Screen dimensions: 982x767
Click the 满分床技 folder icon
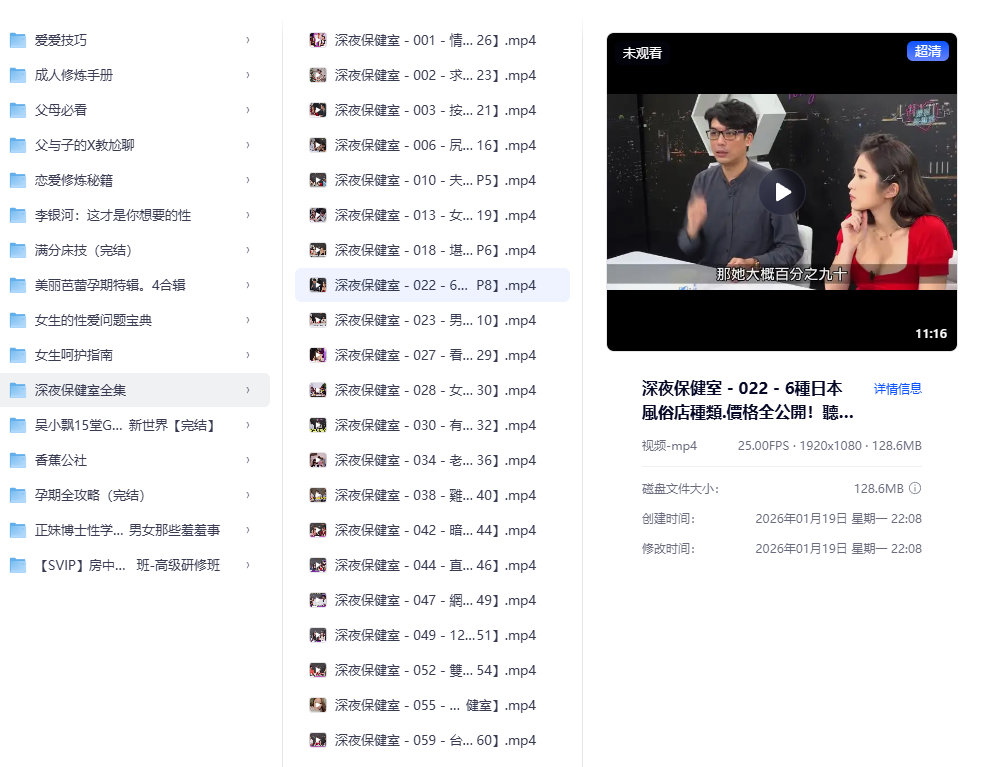click(x=18, y=250)
